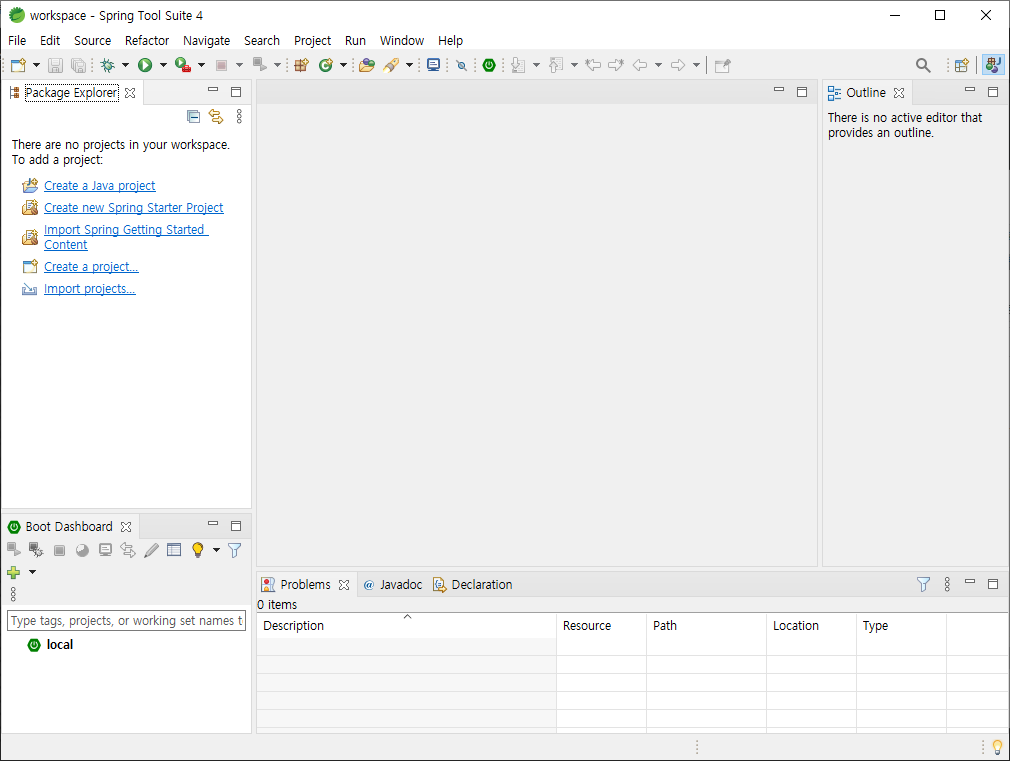This screenshot has height=761, width=1010.
Task: Click the Forward navigation arrow icon
Action: (x=678, y=65)
